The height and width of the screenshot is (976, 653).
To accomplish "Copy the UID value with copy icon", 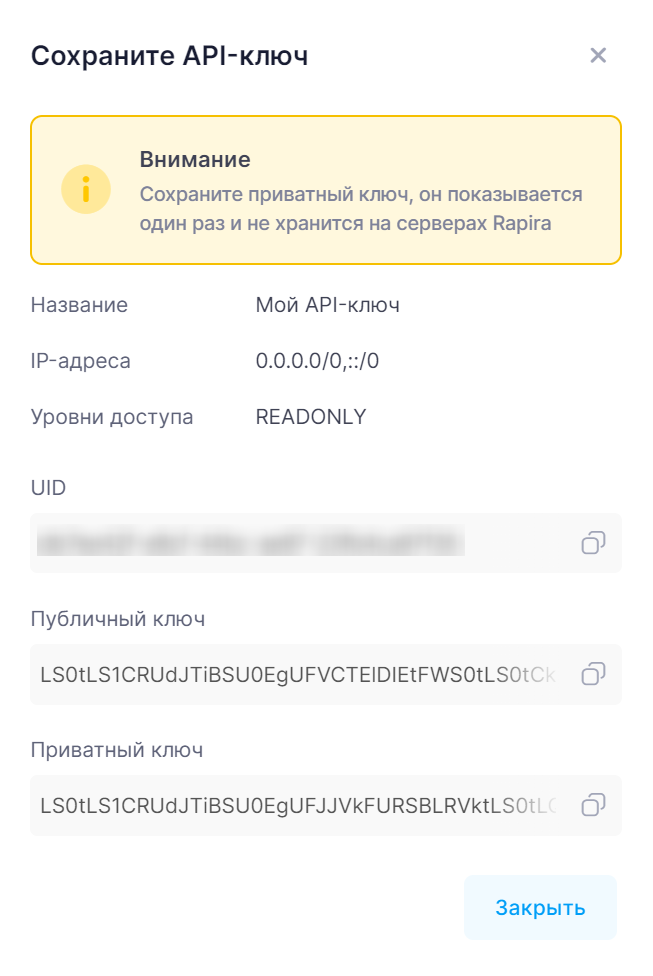I will click(x=593, y=543).
